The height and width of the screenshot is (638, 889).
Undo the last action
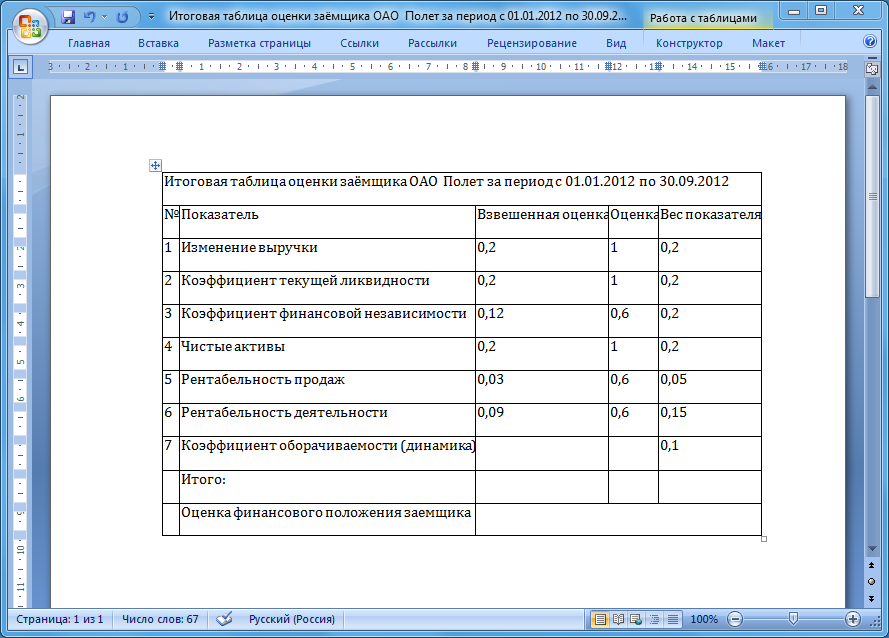90,16
